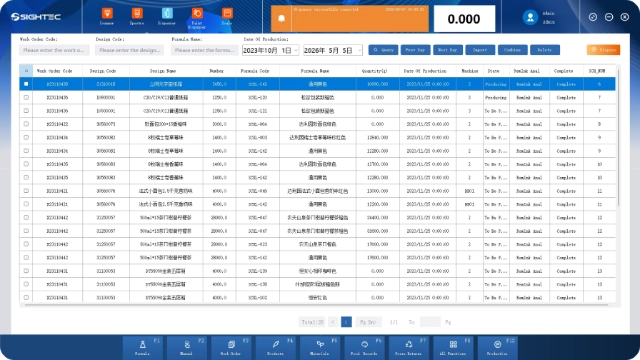Open All Functions grid (F8)
The width and height of the screenshot is (640, 360).
453,347
